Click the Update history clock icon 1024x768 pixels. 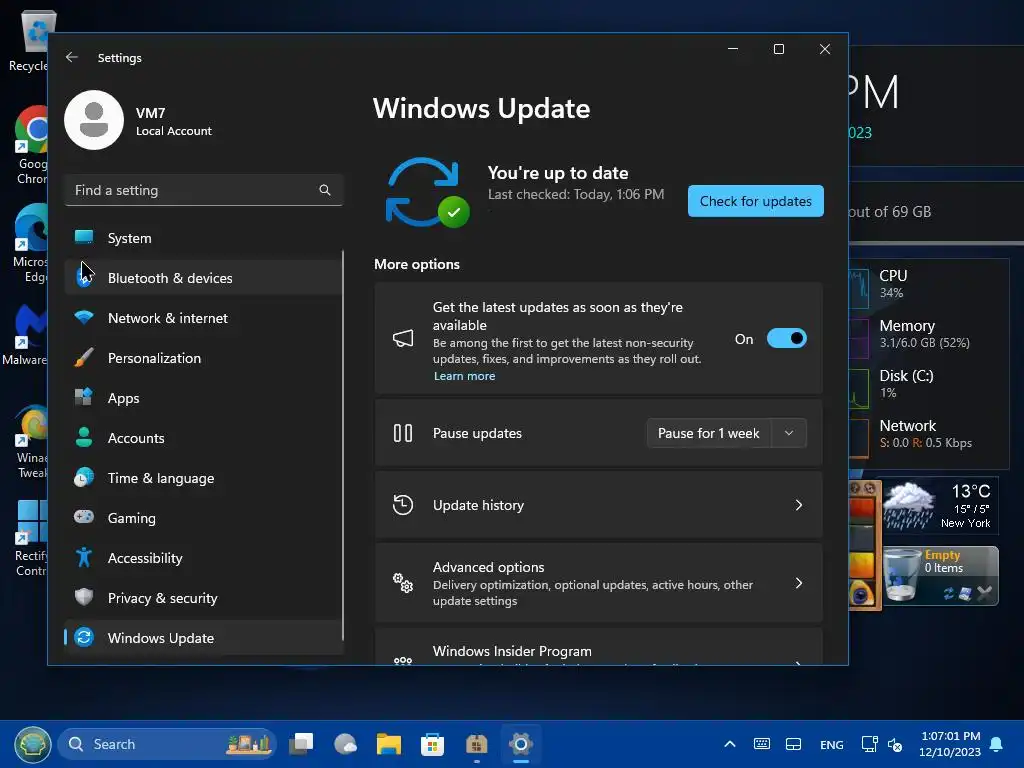pos(403,505)
